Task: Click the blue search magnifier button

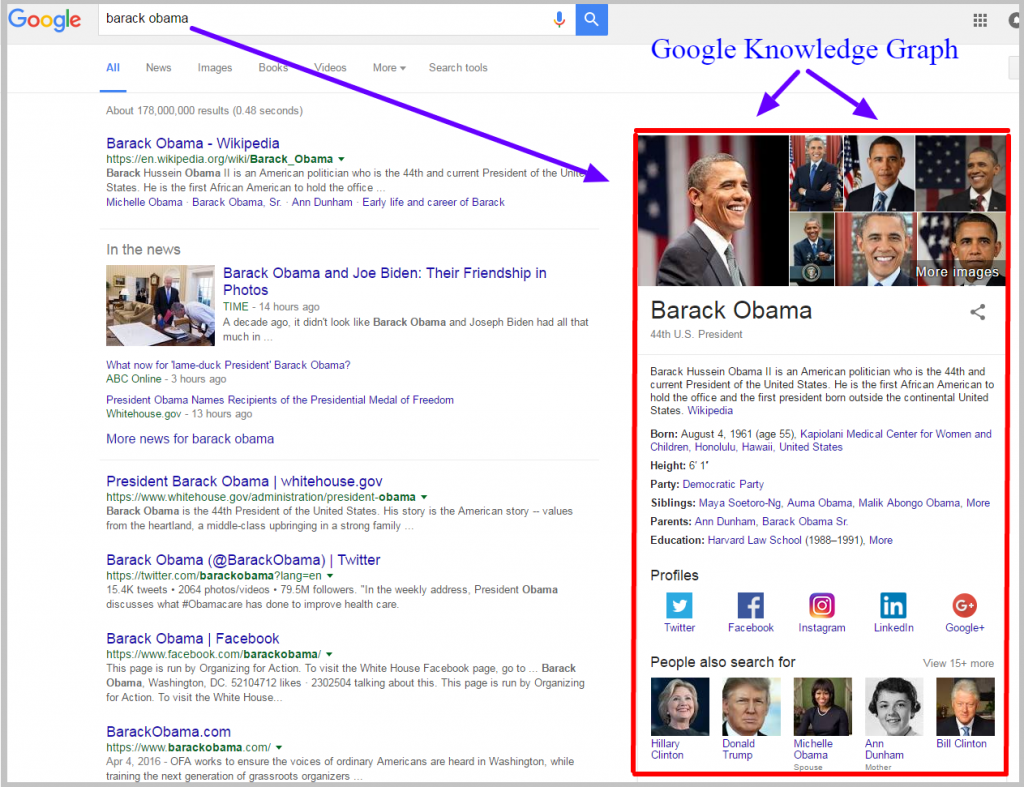Action: coord(591,20)
